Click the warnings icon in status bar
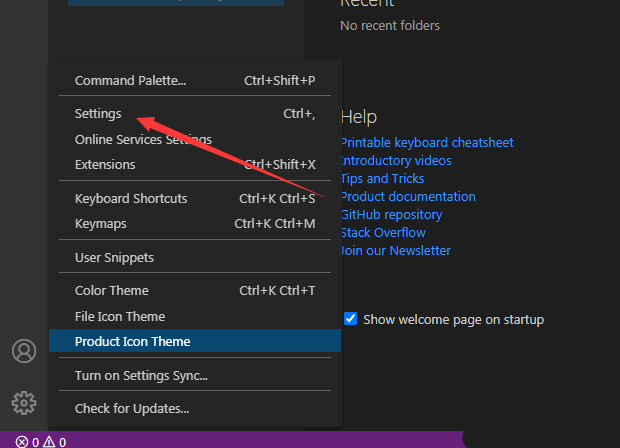The height and width of the screenshot is (448, 620). [48, 441]
